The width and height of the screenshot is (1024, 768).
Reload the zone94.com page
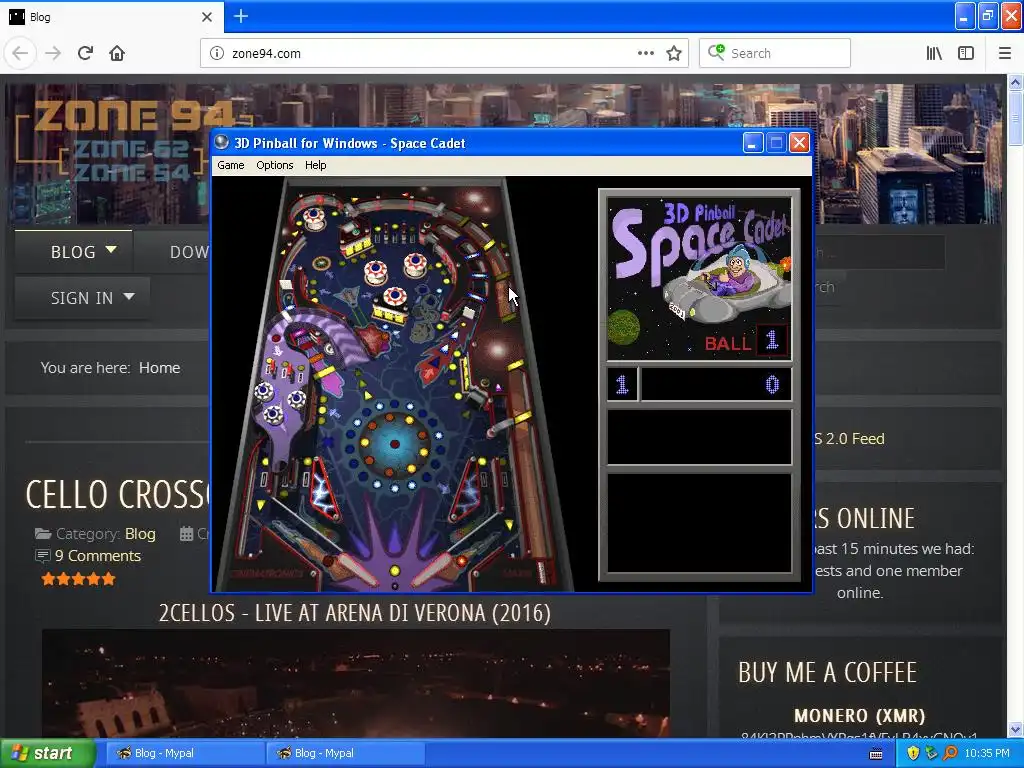point(85,53)
